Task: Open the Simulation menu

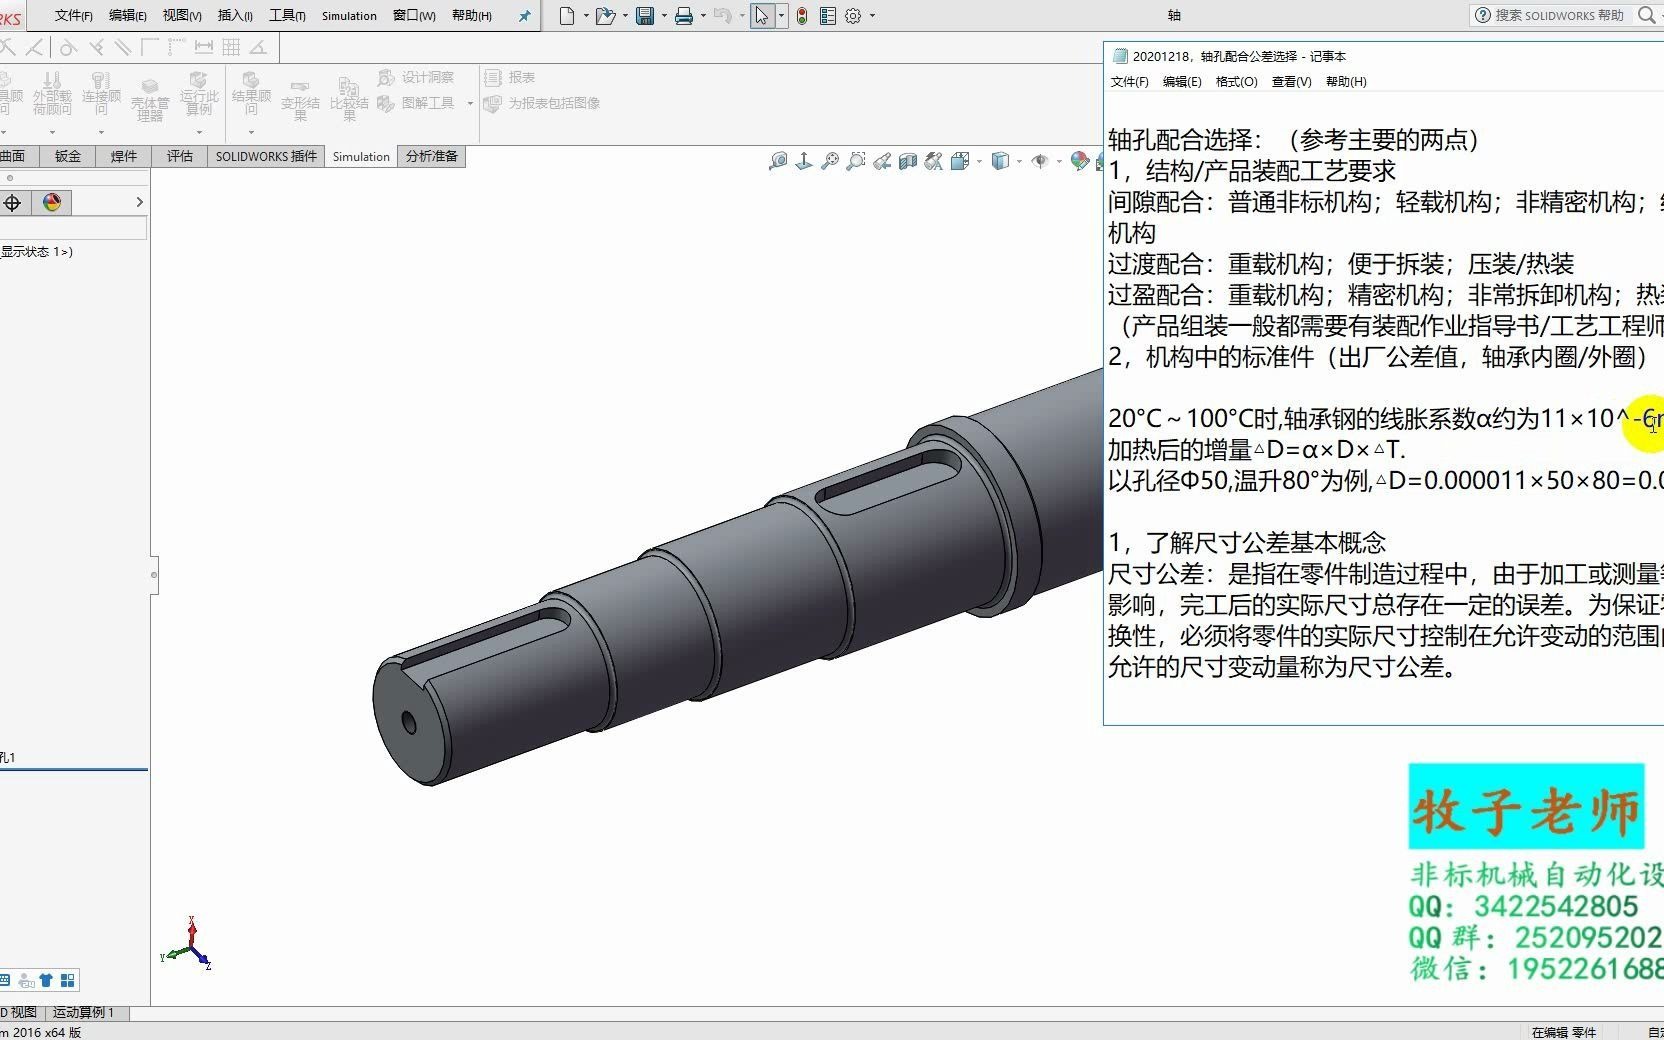Action: pyautogui.click(x=349, y=16)
